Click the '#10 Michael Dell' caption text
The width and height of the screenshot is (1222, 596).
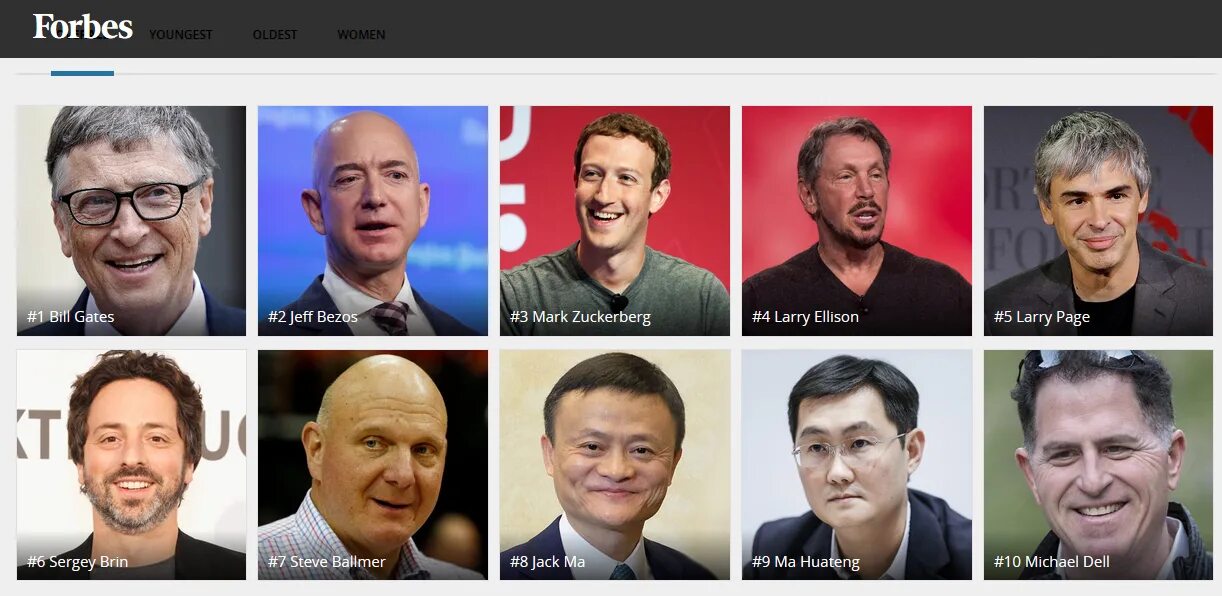coord(1052,562)
